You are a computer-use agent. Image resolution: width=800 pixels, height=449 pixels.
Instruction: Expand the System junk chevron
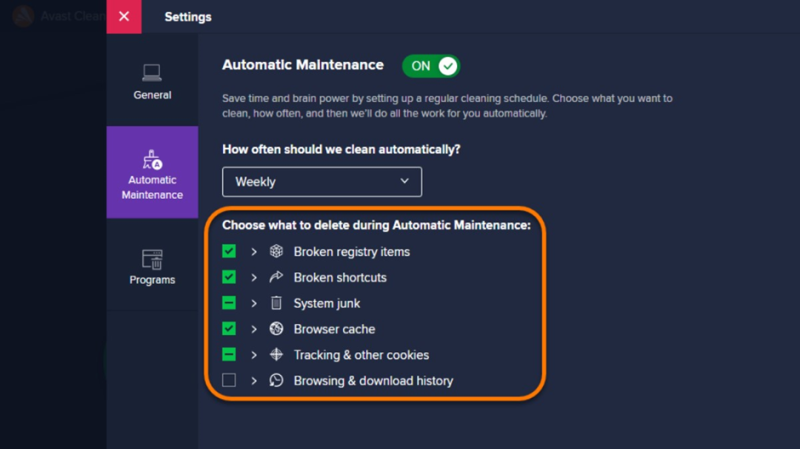[x=254, y=303]
